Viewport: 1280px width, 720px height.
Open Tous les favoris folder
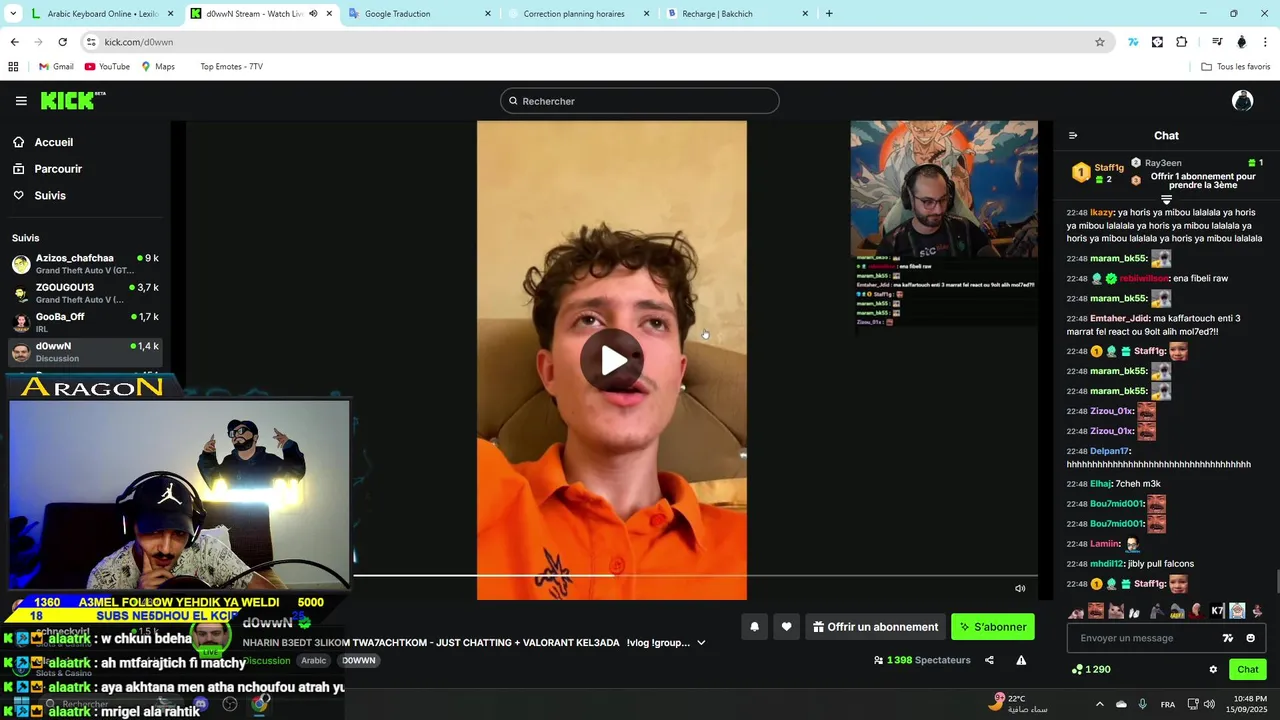point(1236,67)
